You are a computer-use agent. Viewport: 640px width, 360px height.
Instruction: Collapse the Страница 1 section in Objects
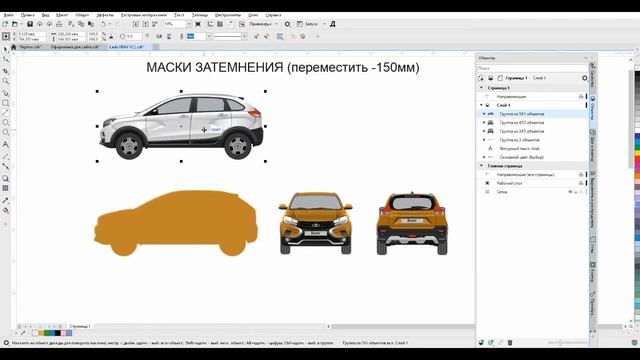pos(481,88)
